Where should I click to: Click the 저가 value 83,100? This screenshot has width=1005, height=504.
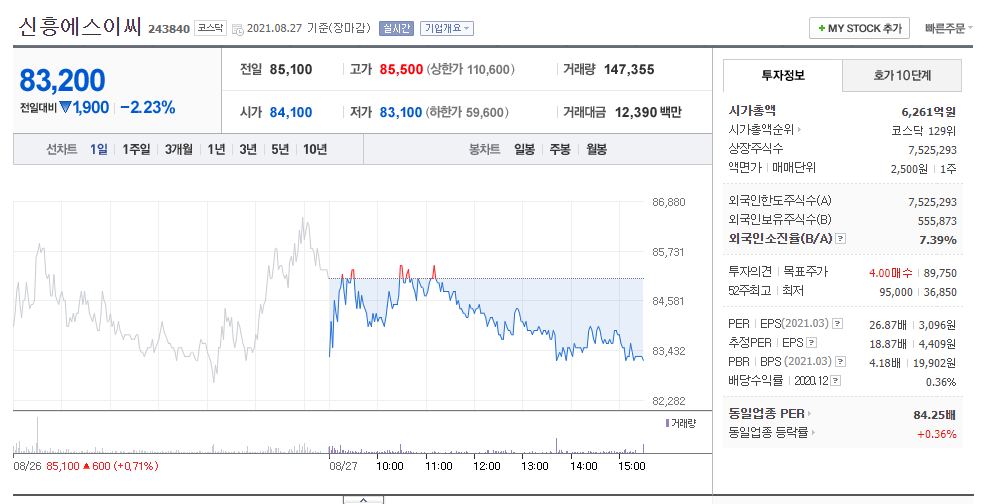(401, 112)
